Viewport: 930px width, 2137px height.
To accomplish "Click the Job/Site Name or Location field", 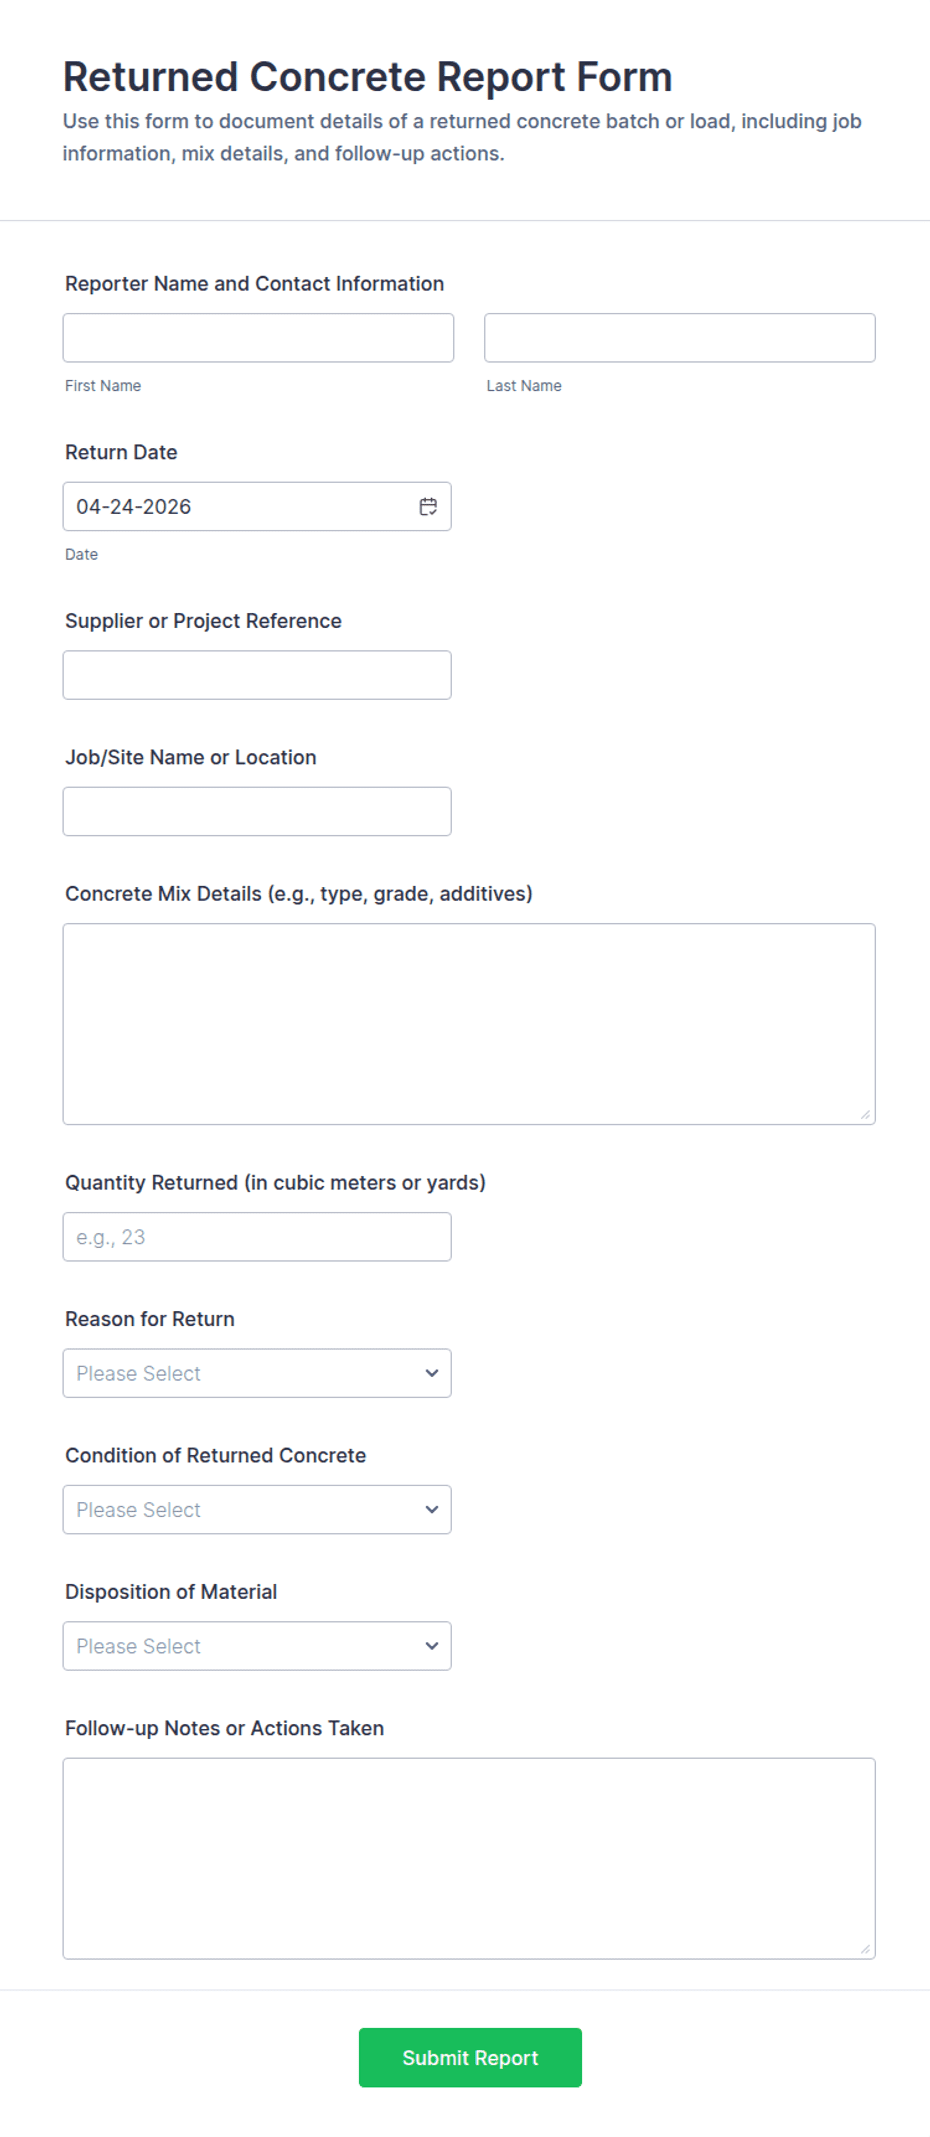I will coord(256,811).
